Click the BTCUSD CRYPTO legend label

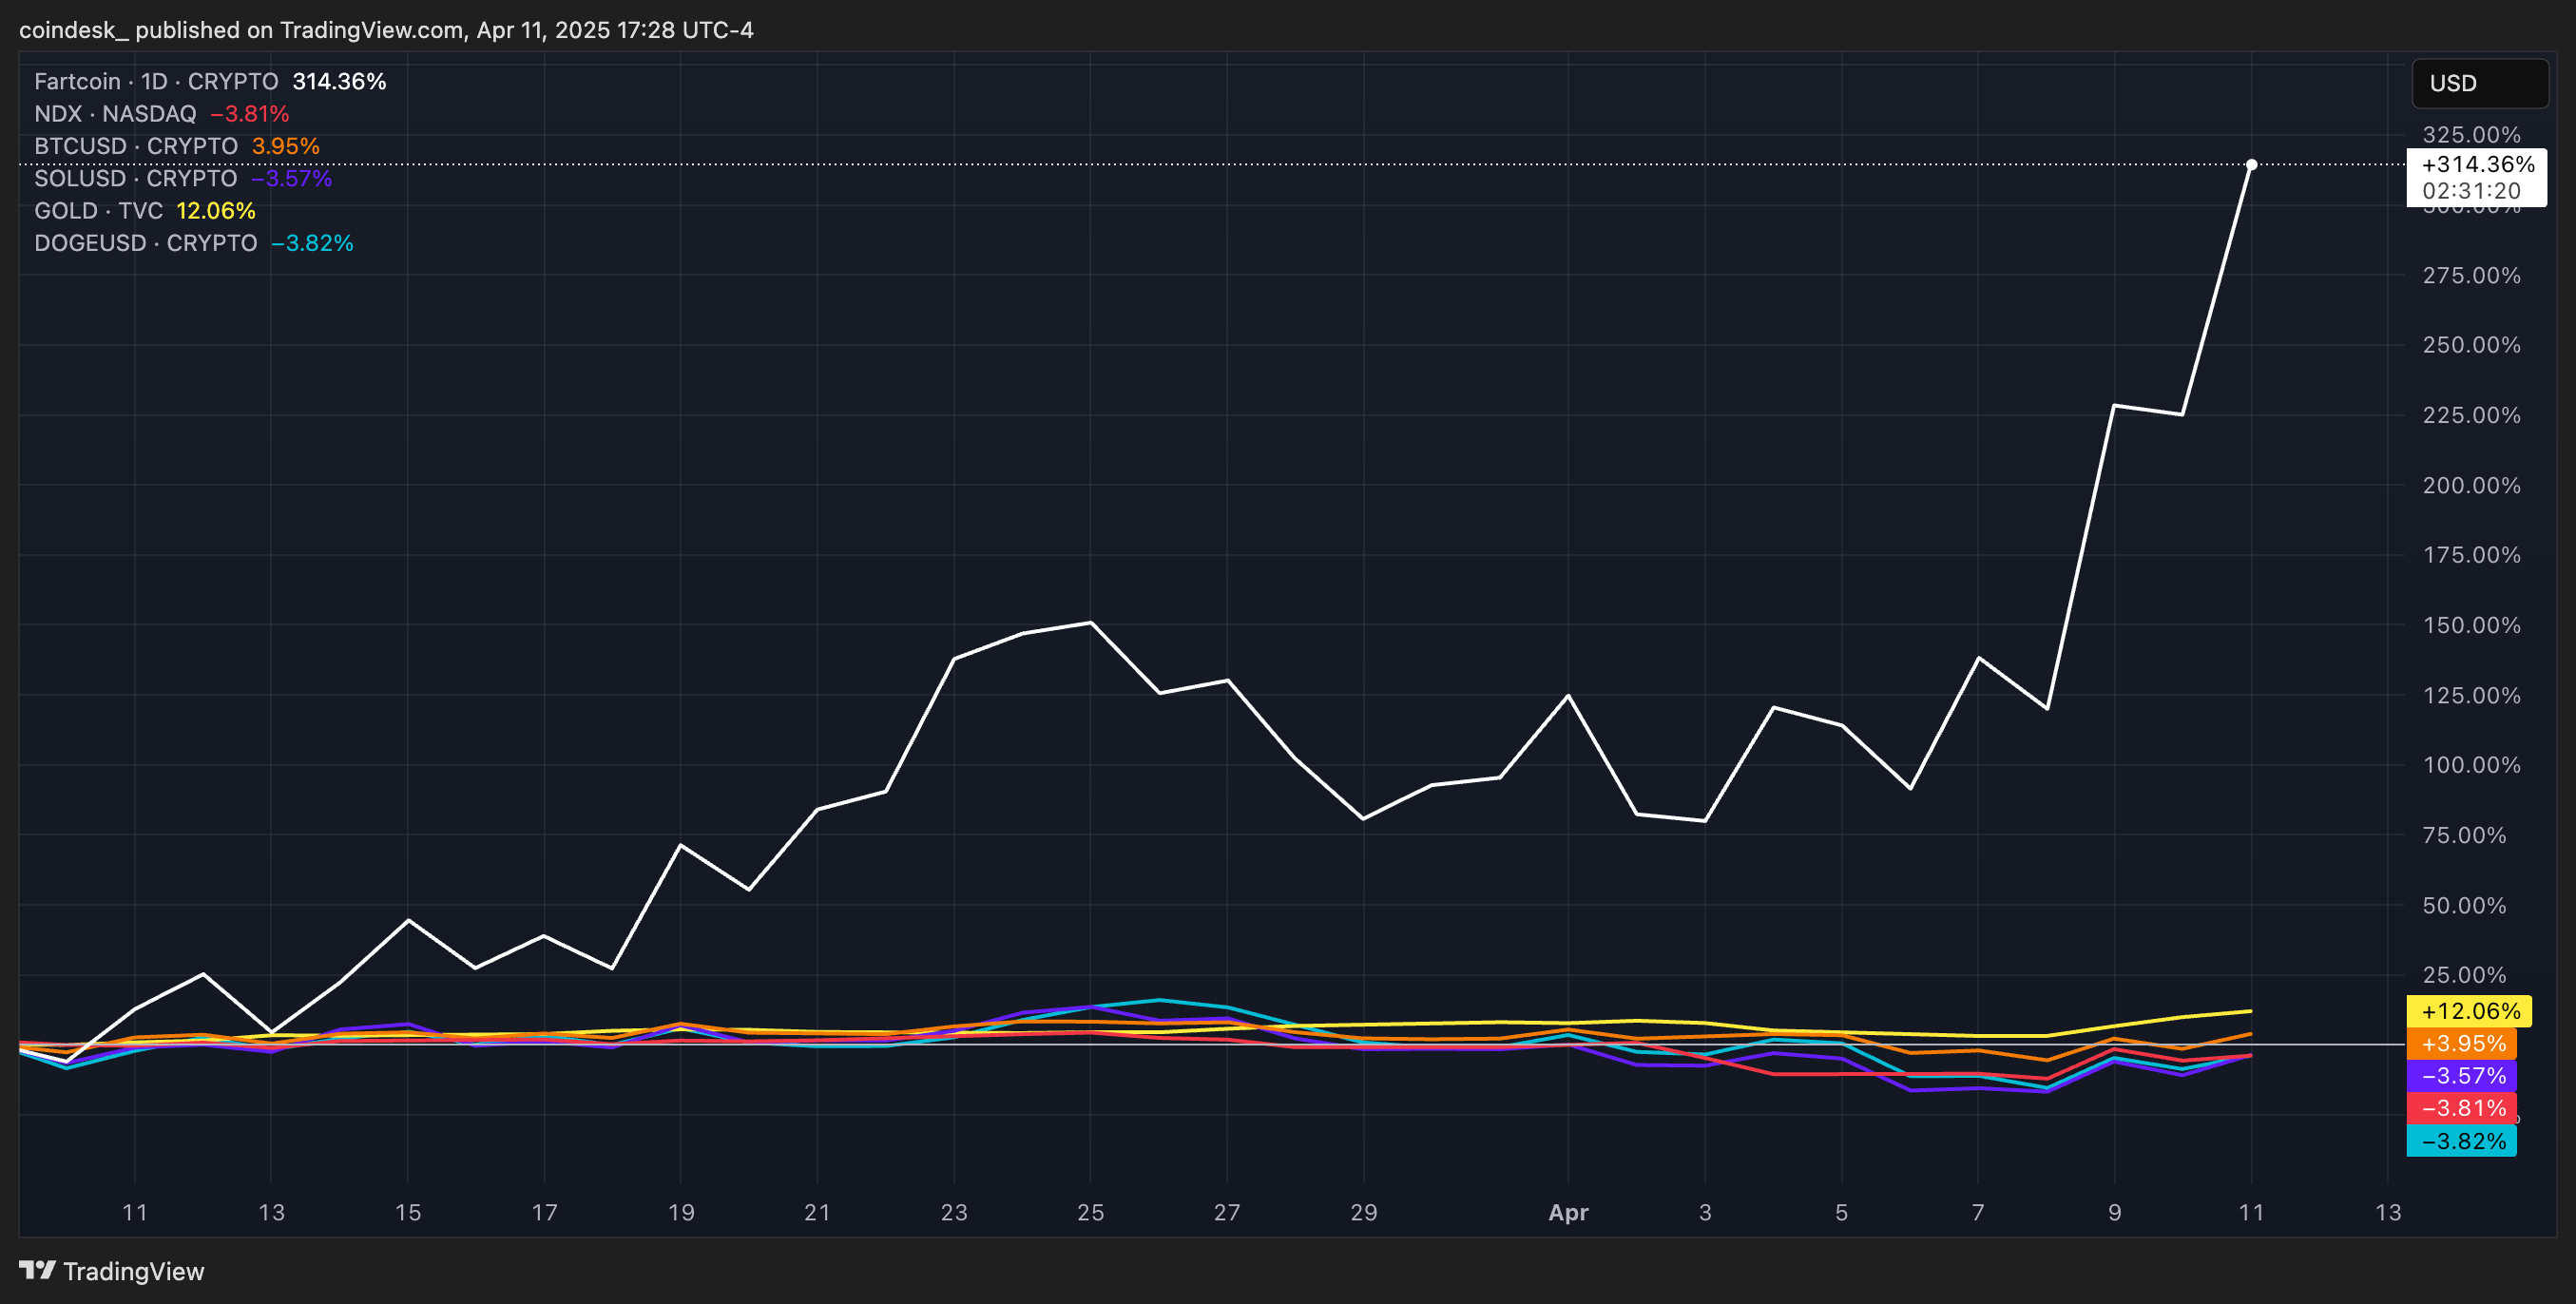click(x=136, y=146)
